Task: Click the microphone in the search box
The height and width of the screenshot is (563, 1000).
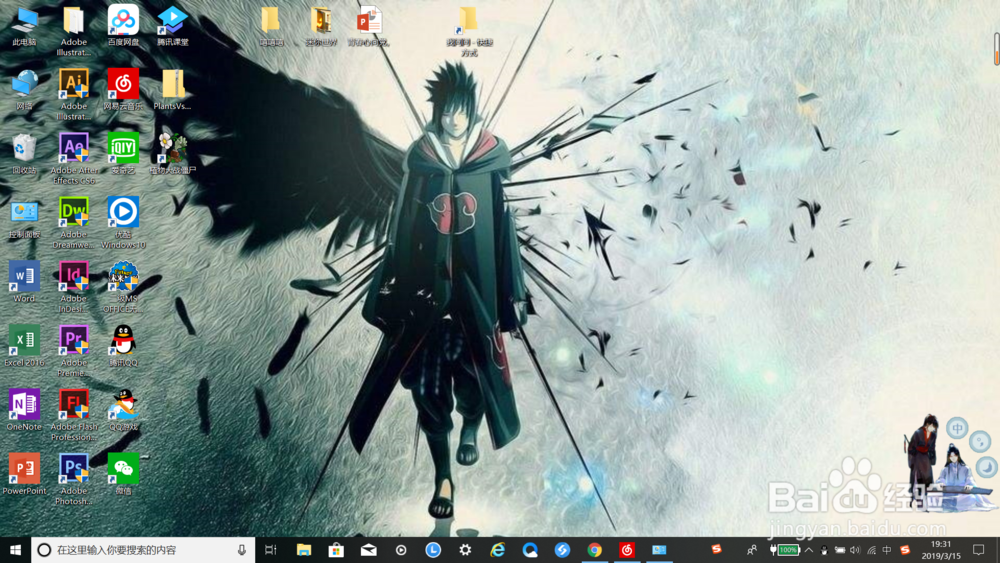Action: point(242,550)
